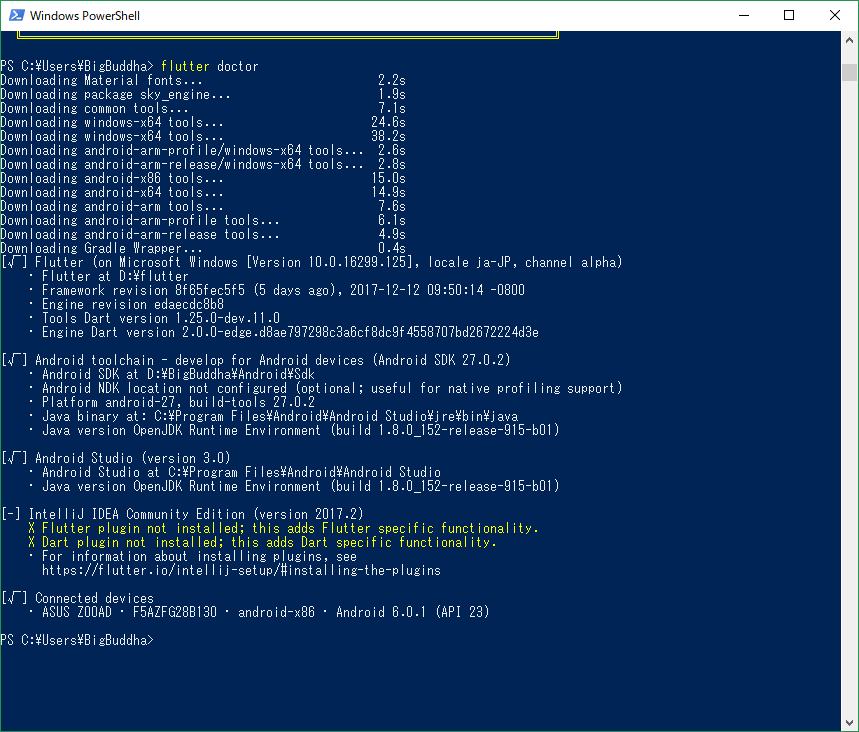Click 'IntelliJ IDEA Community Edition' header
The image size is (859, 732).
coord(182,514)
